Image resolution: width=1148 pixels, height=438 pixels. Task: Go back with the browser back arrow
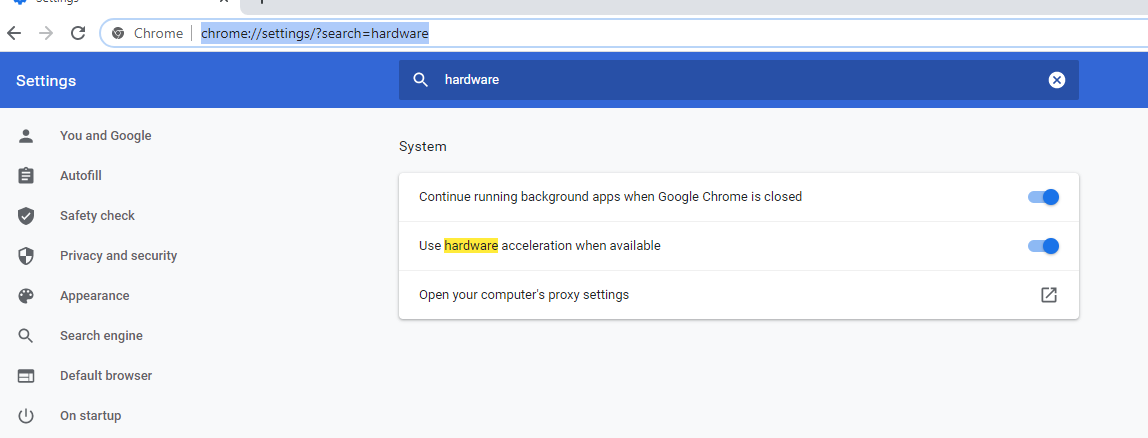point(14,33)
